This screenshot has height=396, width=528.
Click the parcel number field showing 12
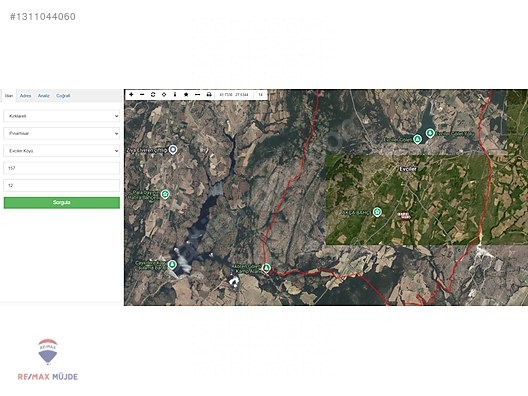[62, 185]
